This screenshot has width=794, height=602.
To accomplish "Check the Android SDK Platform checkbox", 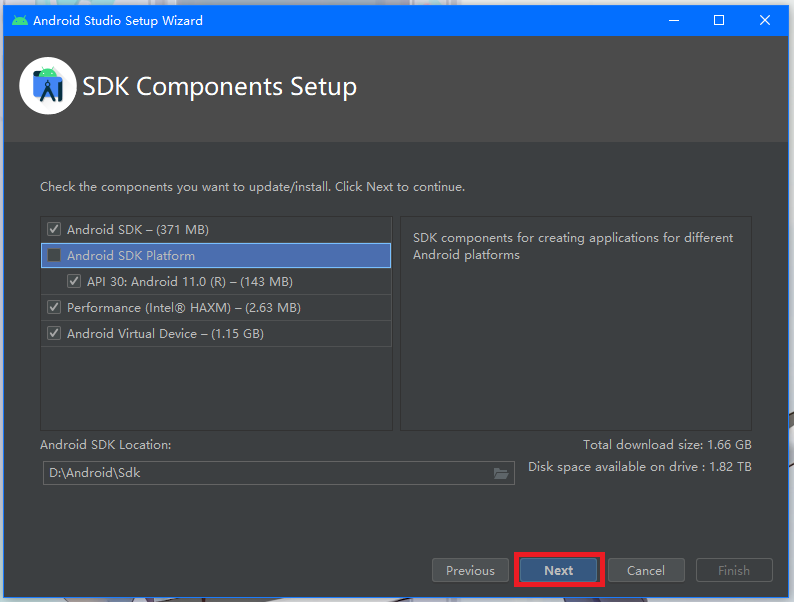I will pos(54,255).
